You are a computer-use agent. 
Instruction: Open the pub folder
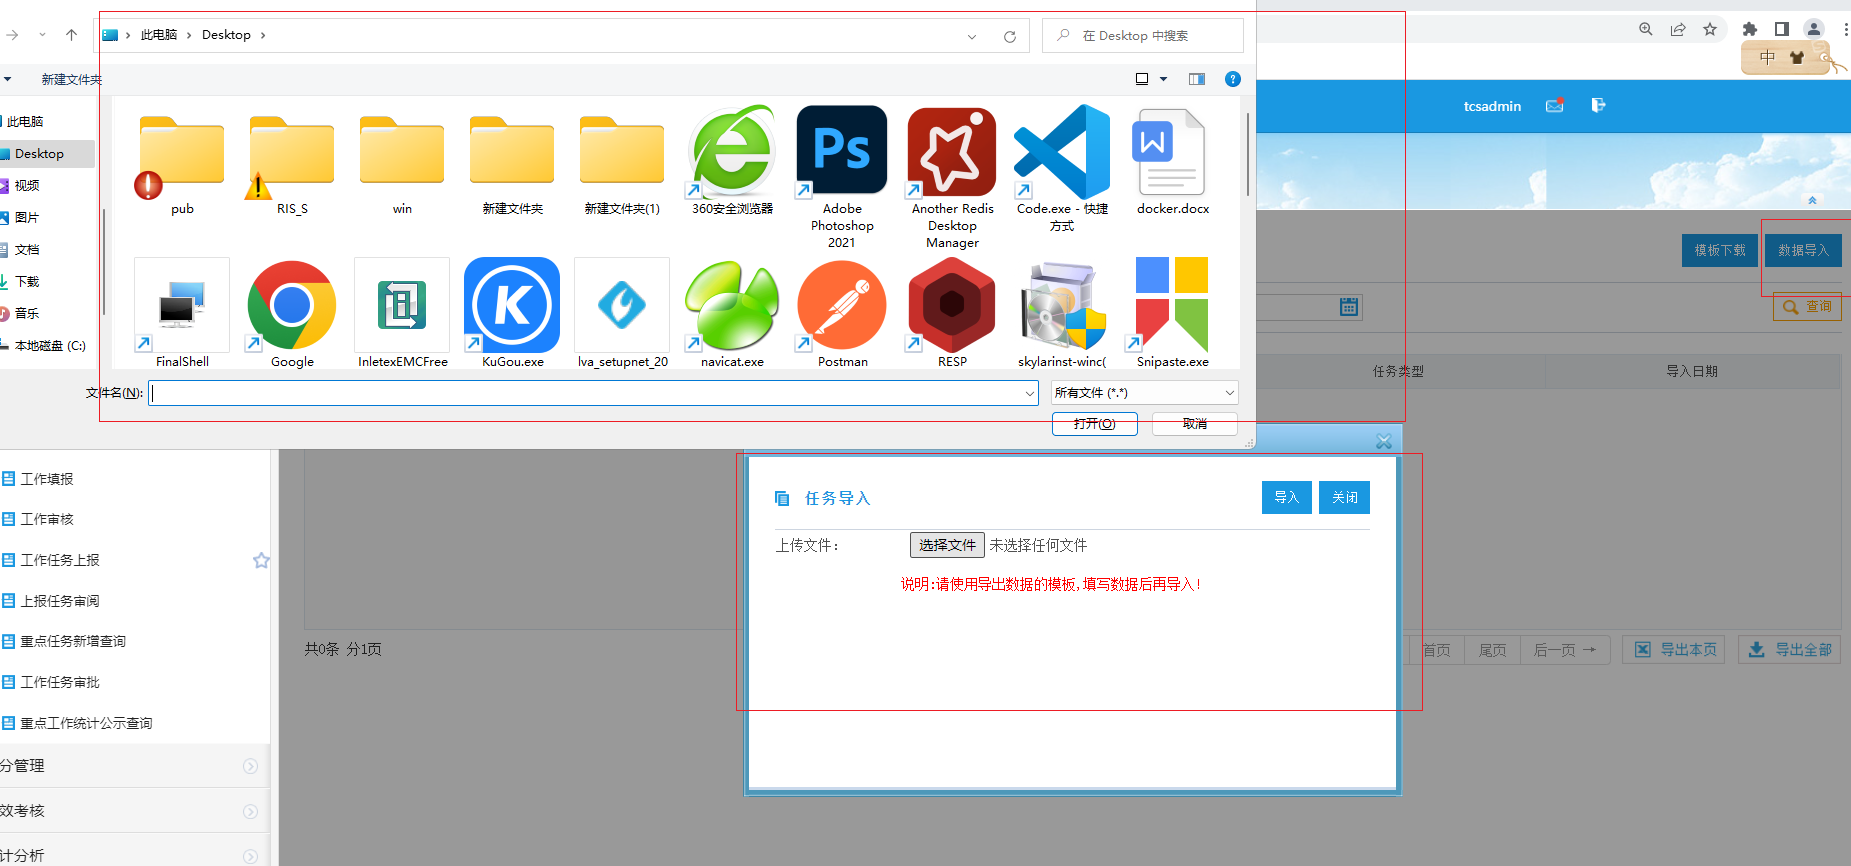181,165
